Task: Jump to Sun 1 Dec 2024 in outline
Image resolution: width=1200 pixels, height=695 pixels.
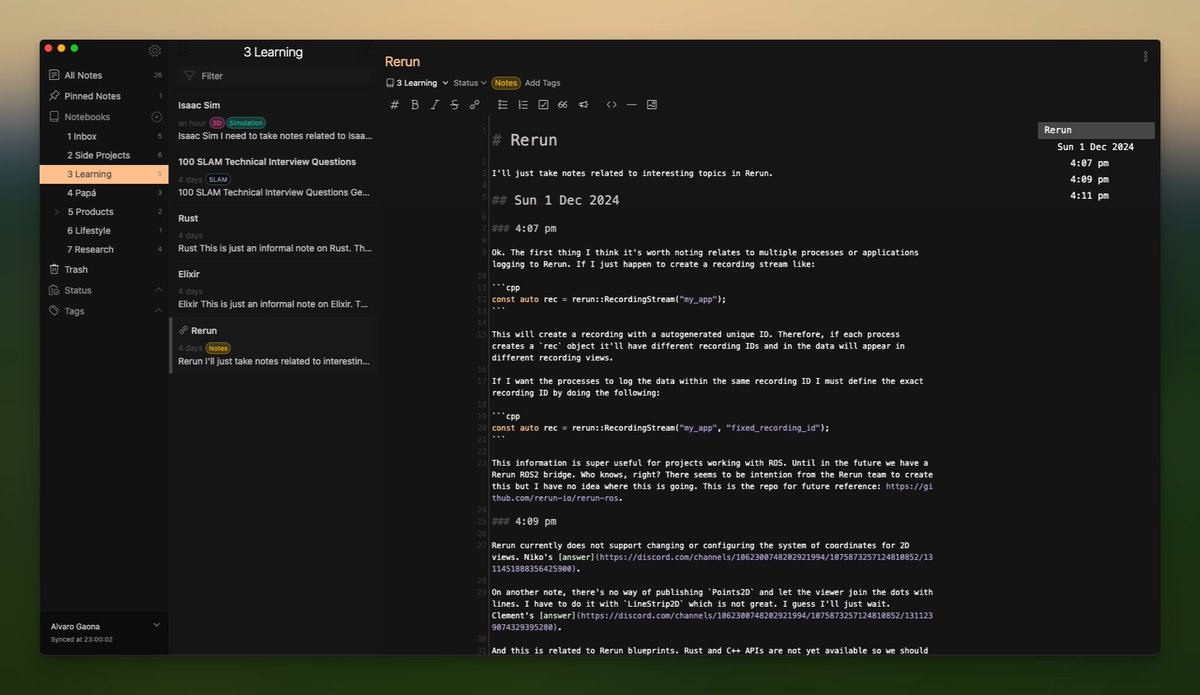Action: click(1095, 147)
